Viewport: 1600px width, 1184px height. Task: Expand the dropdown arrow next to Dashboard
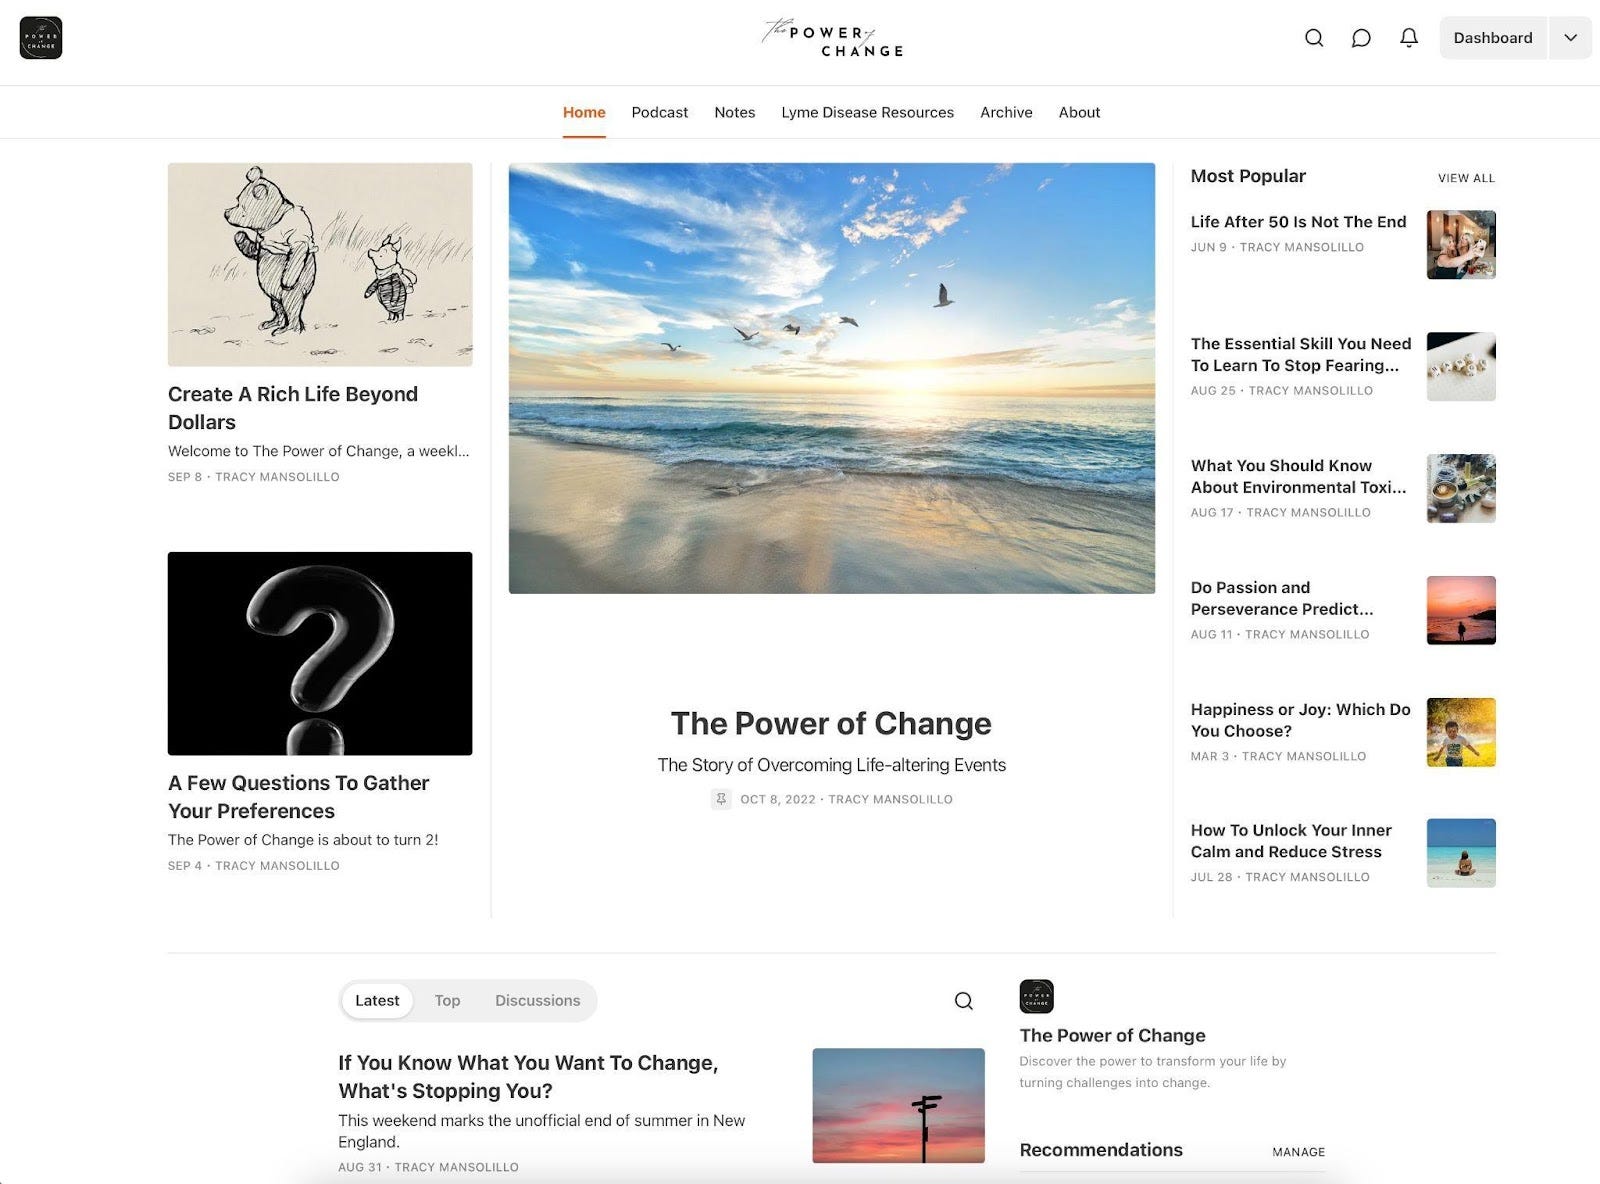[1571, 38]
